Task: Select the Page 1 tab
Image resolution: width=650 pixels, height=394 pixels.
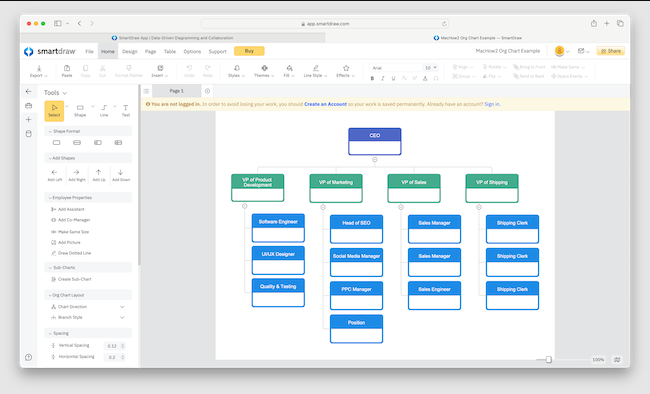Action: pos(177,91)
